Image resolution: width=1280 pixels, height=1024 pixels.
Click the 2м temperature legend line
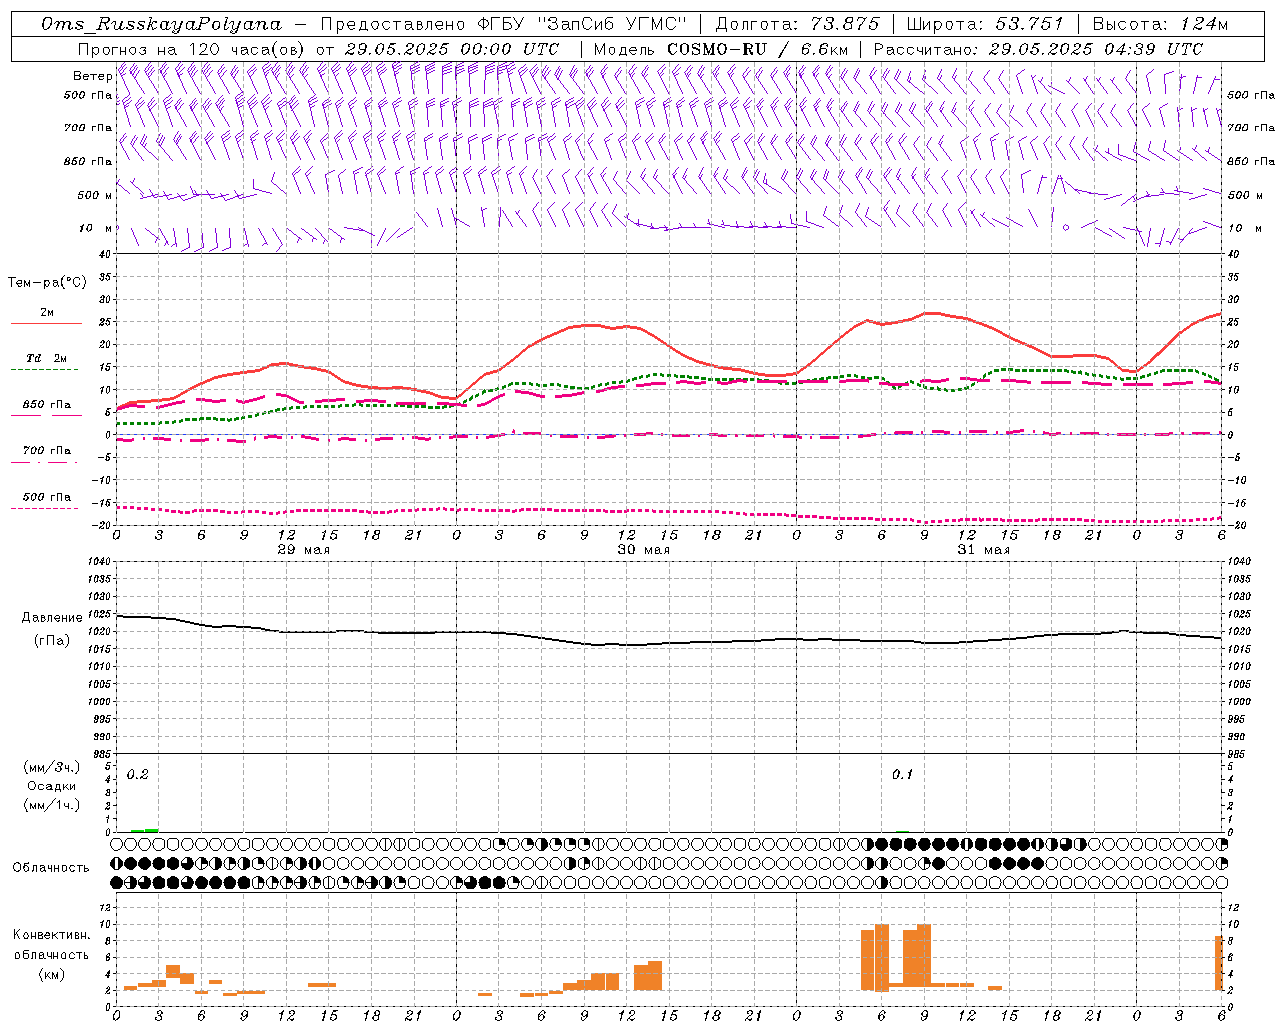point(46,324)
